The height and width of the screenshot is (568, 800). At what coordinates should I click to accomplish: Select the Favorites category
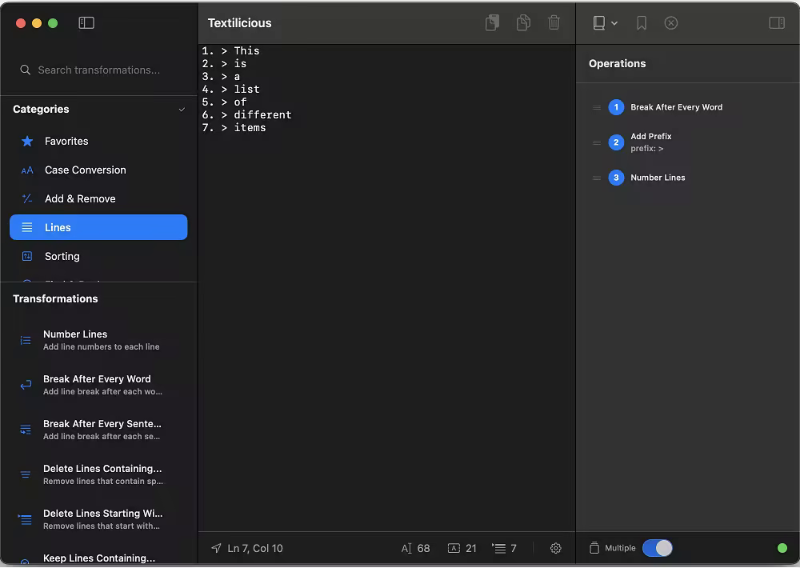(x=66, y=141)
